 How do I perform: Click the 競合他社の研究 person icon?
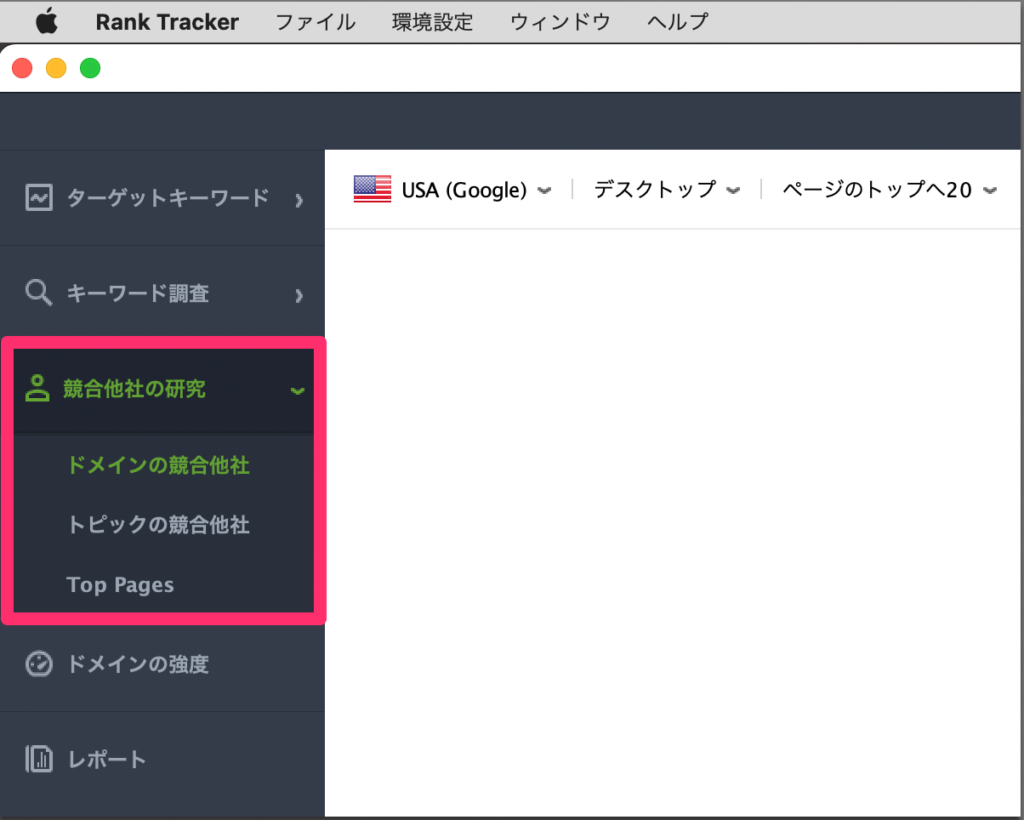coord(37,388)
